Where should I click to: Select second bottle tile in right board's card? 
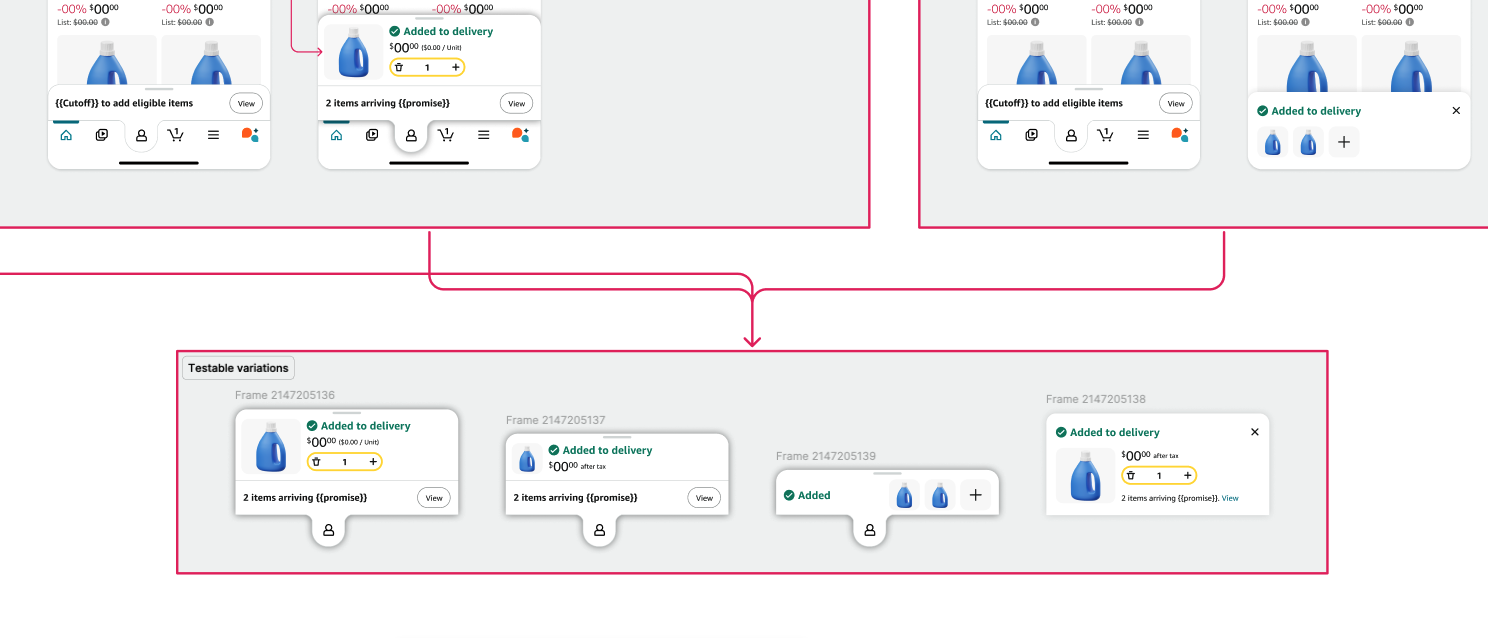click(1308, 143)
